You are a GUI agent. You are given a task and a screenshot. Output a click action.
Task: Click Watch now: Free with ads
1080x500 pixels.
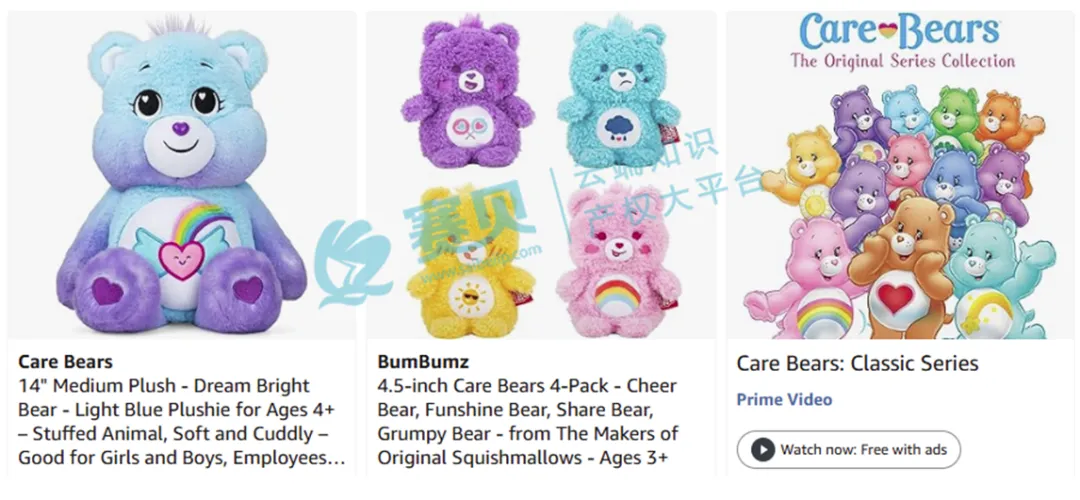click(x=849, y=450)
